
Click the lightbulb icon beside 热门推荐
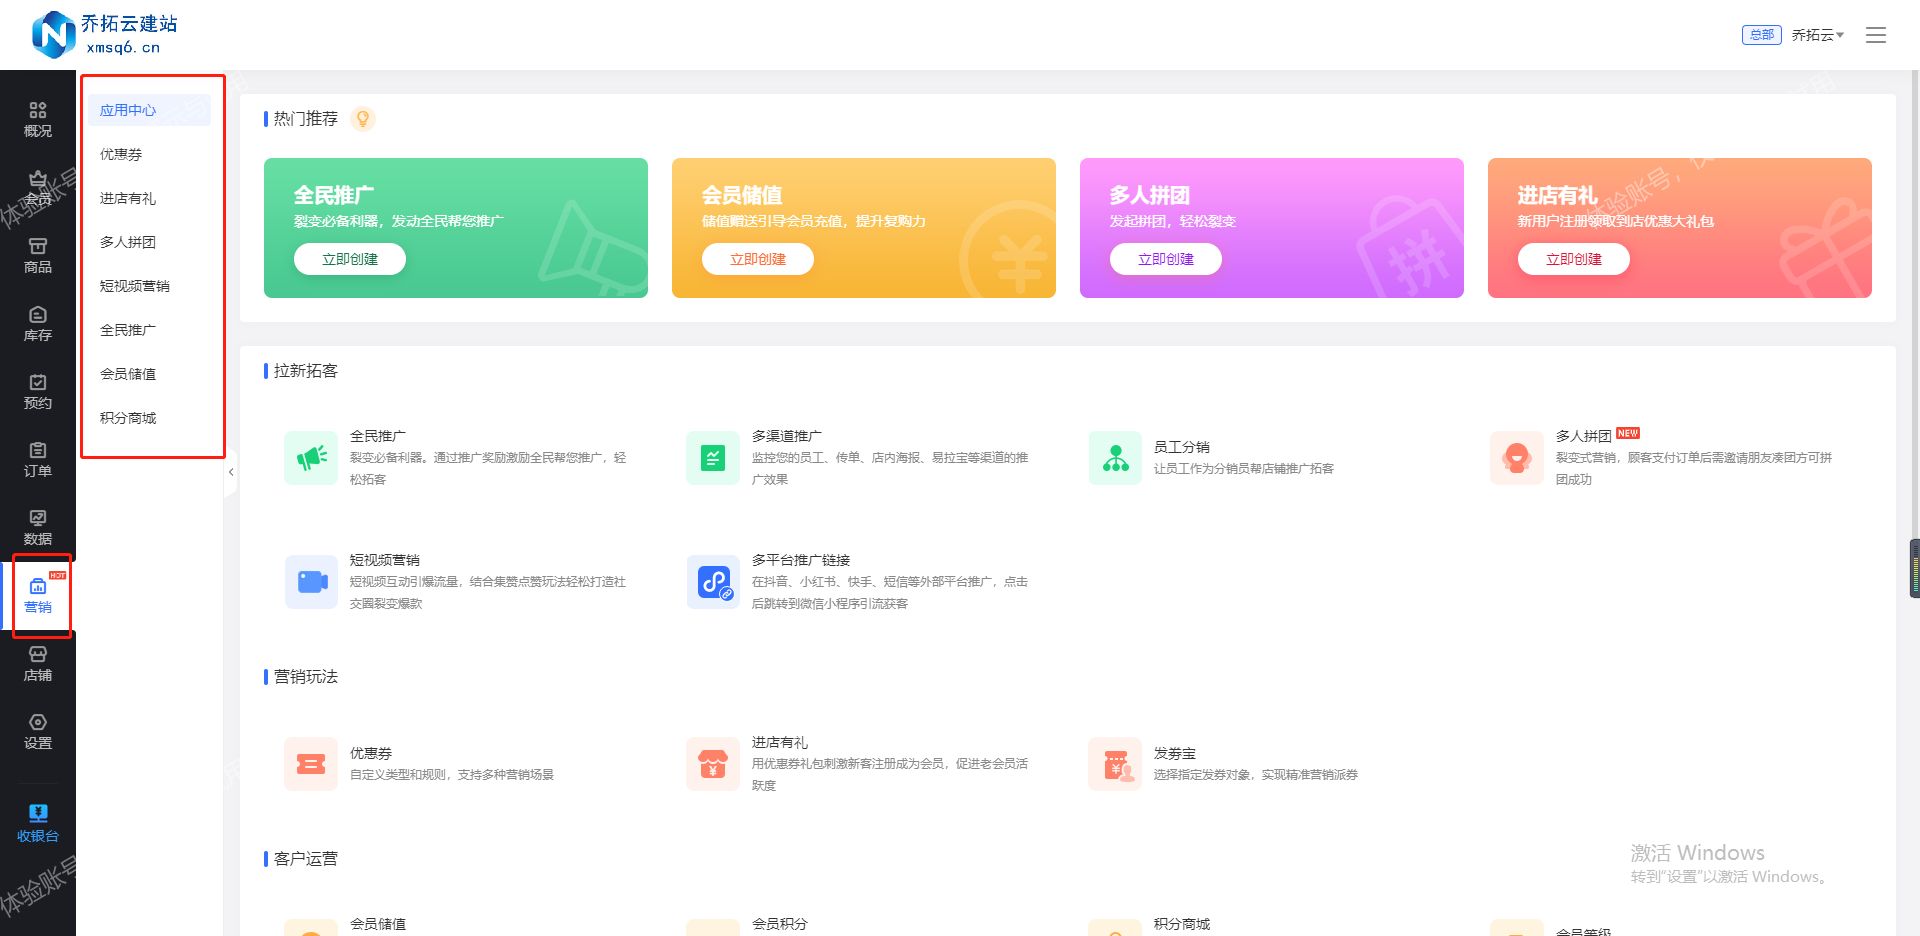[363, 119]
